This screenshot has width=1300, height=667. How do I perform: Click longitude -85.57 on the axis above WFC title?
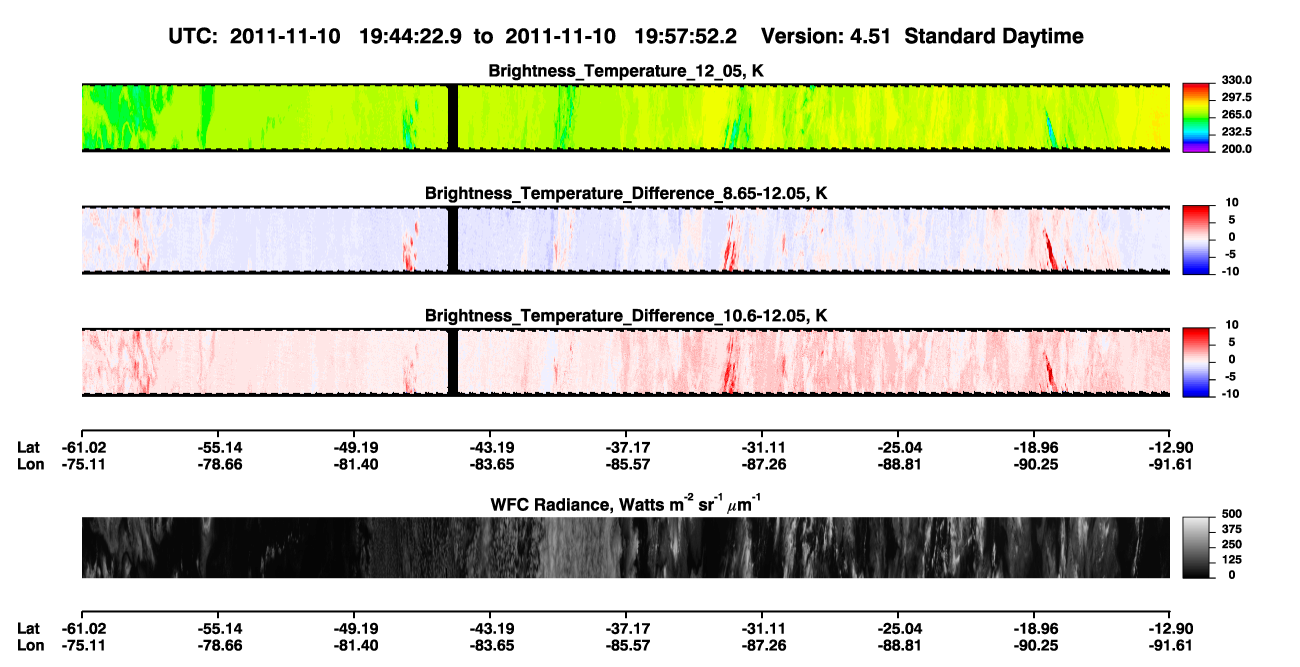click(629, 465)
